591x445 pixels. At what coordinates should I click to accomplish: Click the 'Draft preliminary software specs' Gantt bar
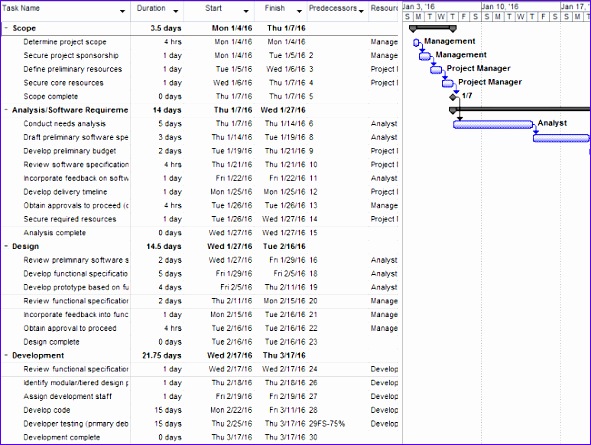pyautogui.click(x=561, y=138)
